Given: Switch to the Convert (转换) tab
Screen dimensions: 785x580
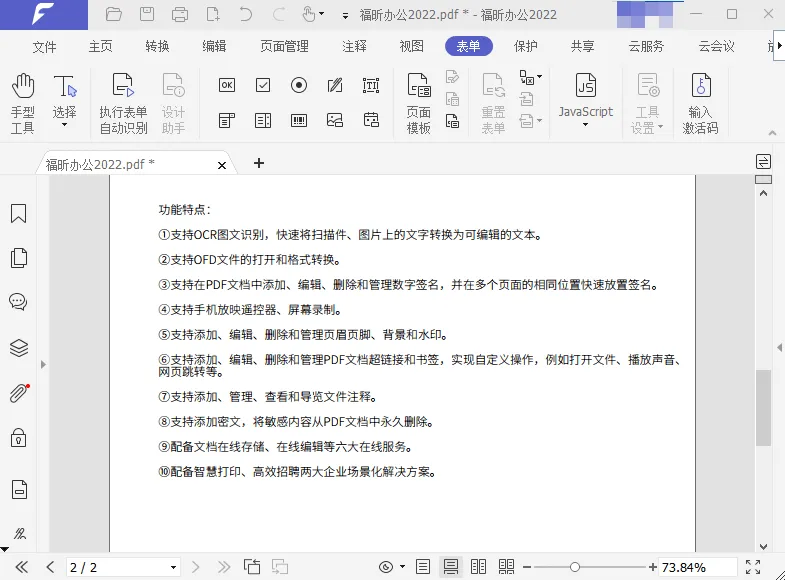Looking at the screenshot, I should pos(157,47).
